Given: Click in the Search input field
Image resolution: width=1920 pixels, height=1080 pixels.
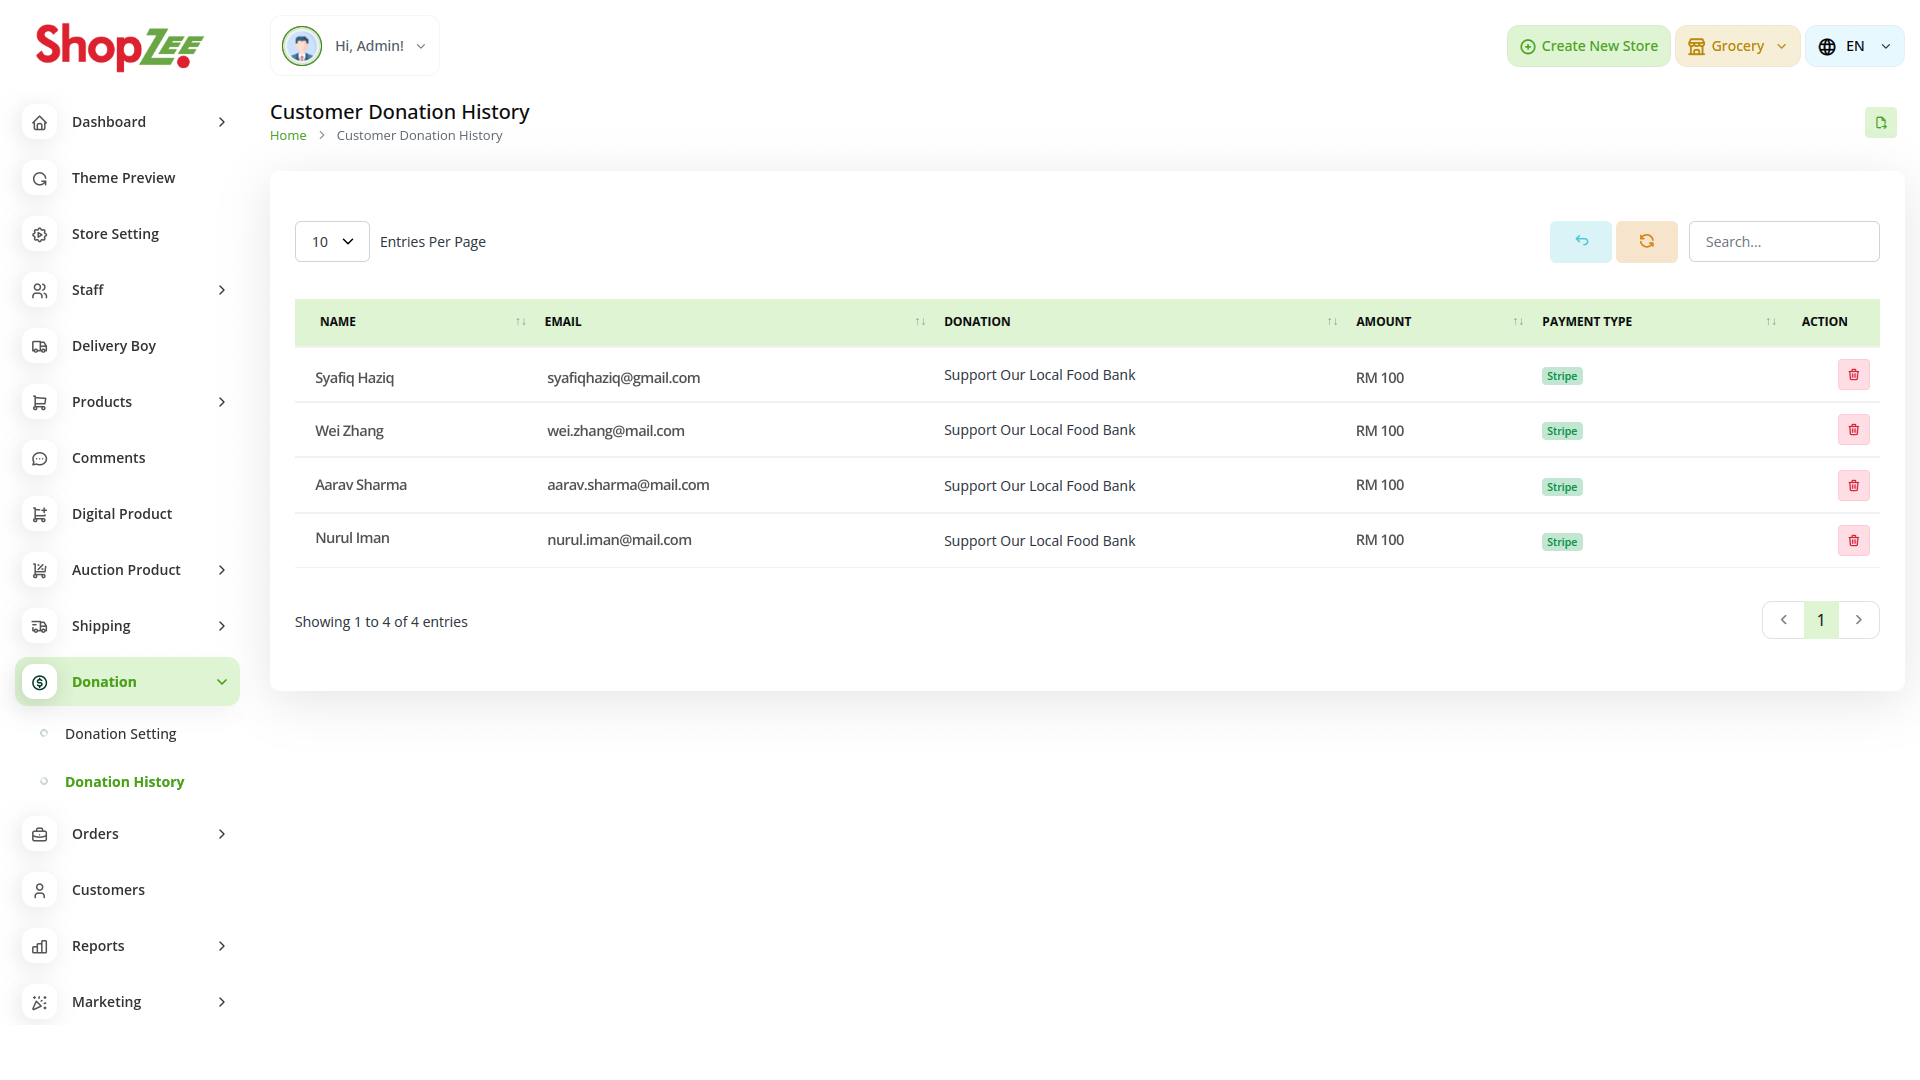Looking at the screenshot, I should (x=1783, y=242).
